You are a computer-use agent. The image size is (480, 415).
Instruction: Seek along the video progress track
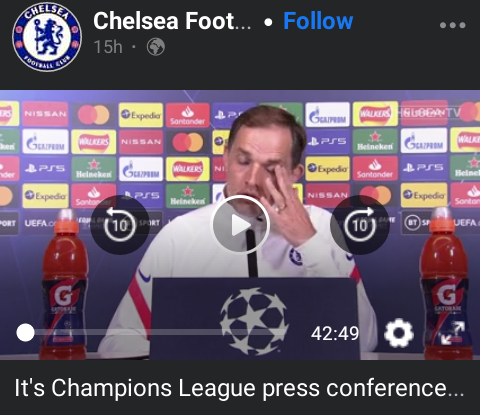tap(156, 332)
